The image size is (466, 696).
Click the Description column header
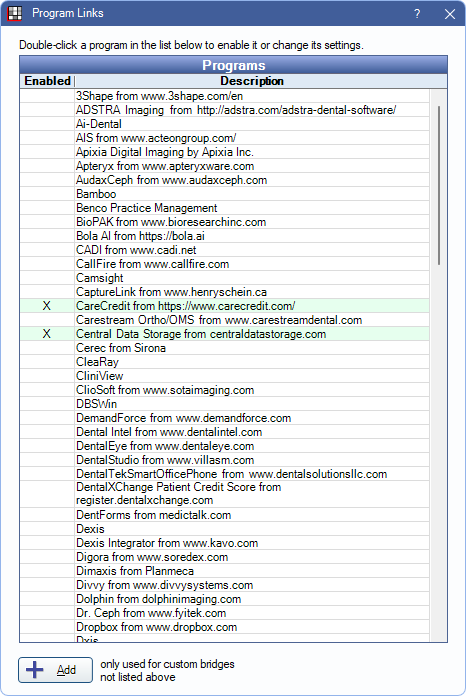[252, 81]
